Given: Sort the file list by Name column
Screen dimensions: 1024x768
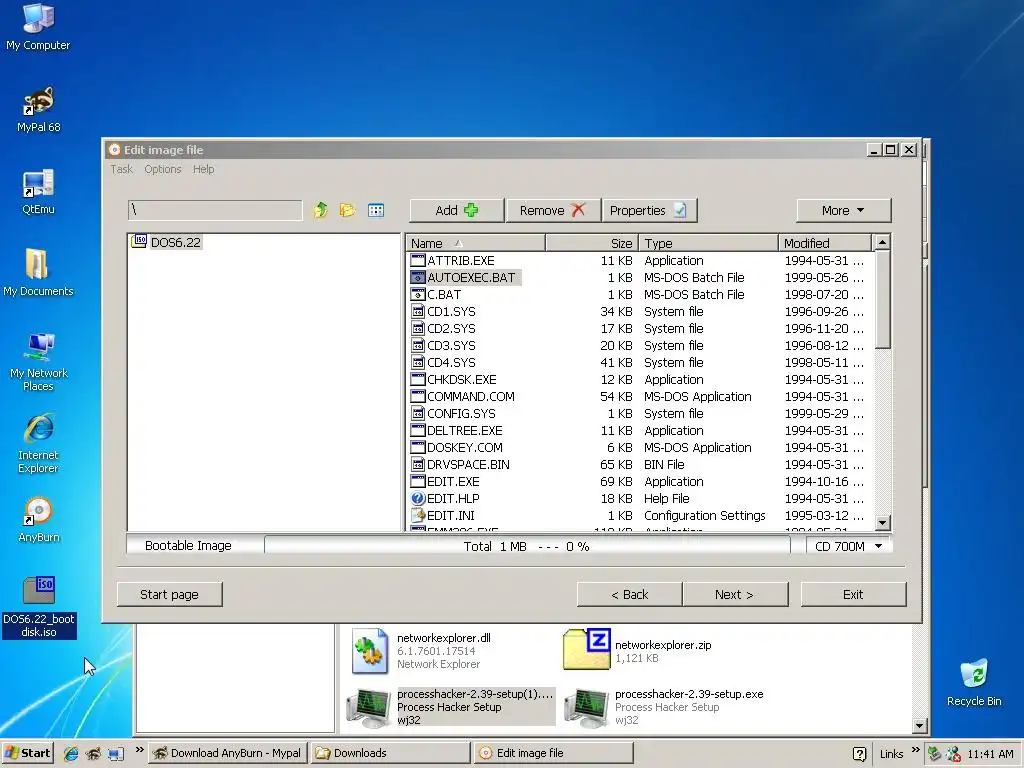Looking at the screenshot, I should click(475, 243).
